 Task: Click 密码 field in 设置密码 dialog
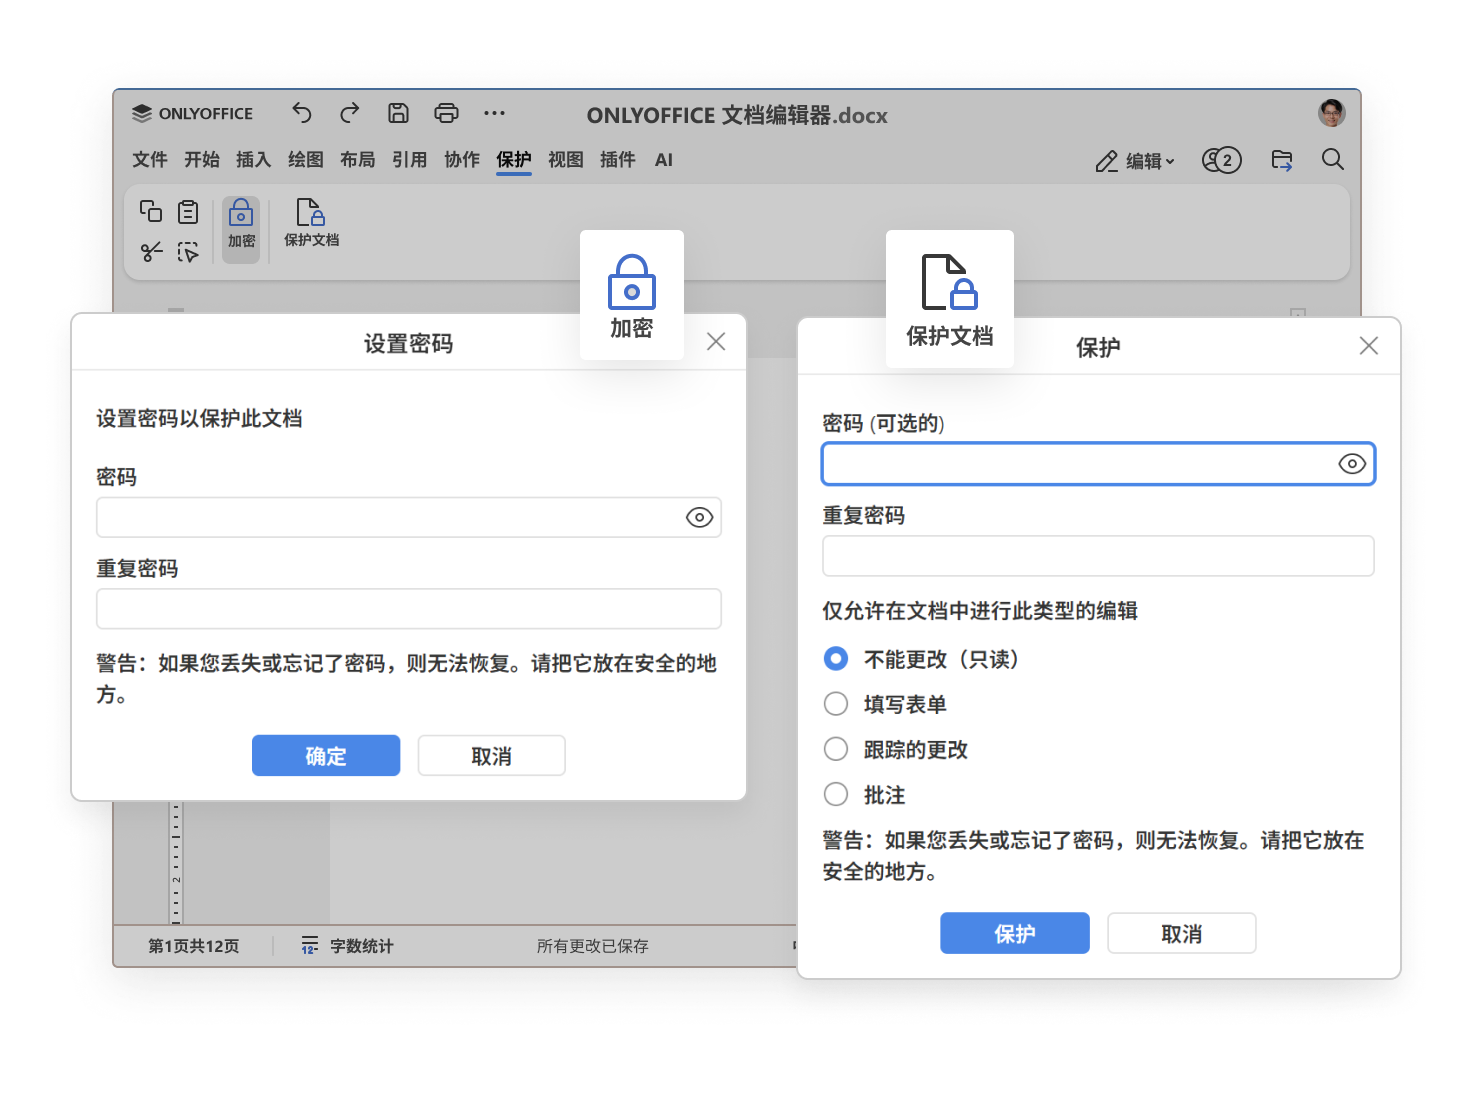[x=409, y=517]
